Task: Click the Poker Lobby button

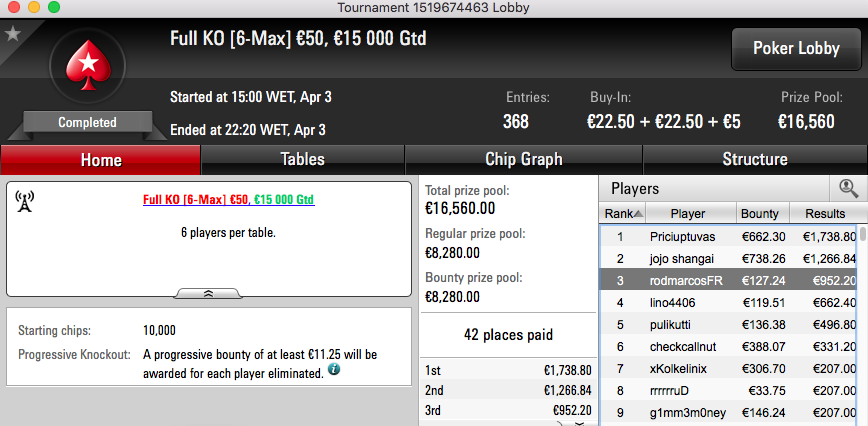Action: [796, 49]
